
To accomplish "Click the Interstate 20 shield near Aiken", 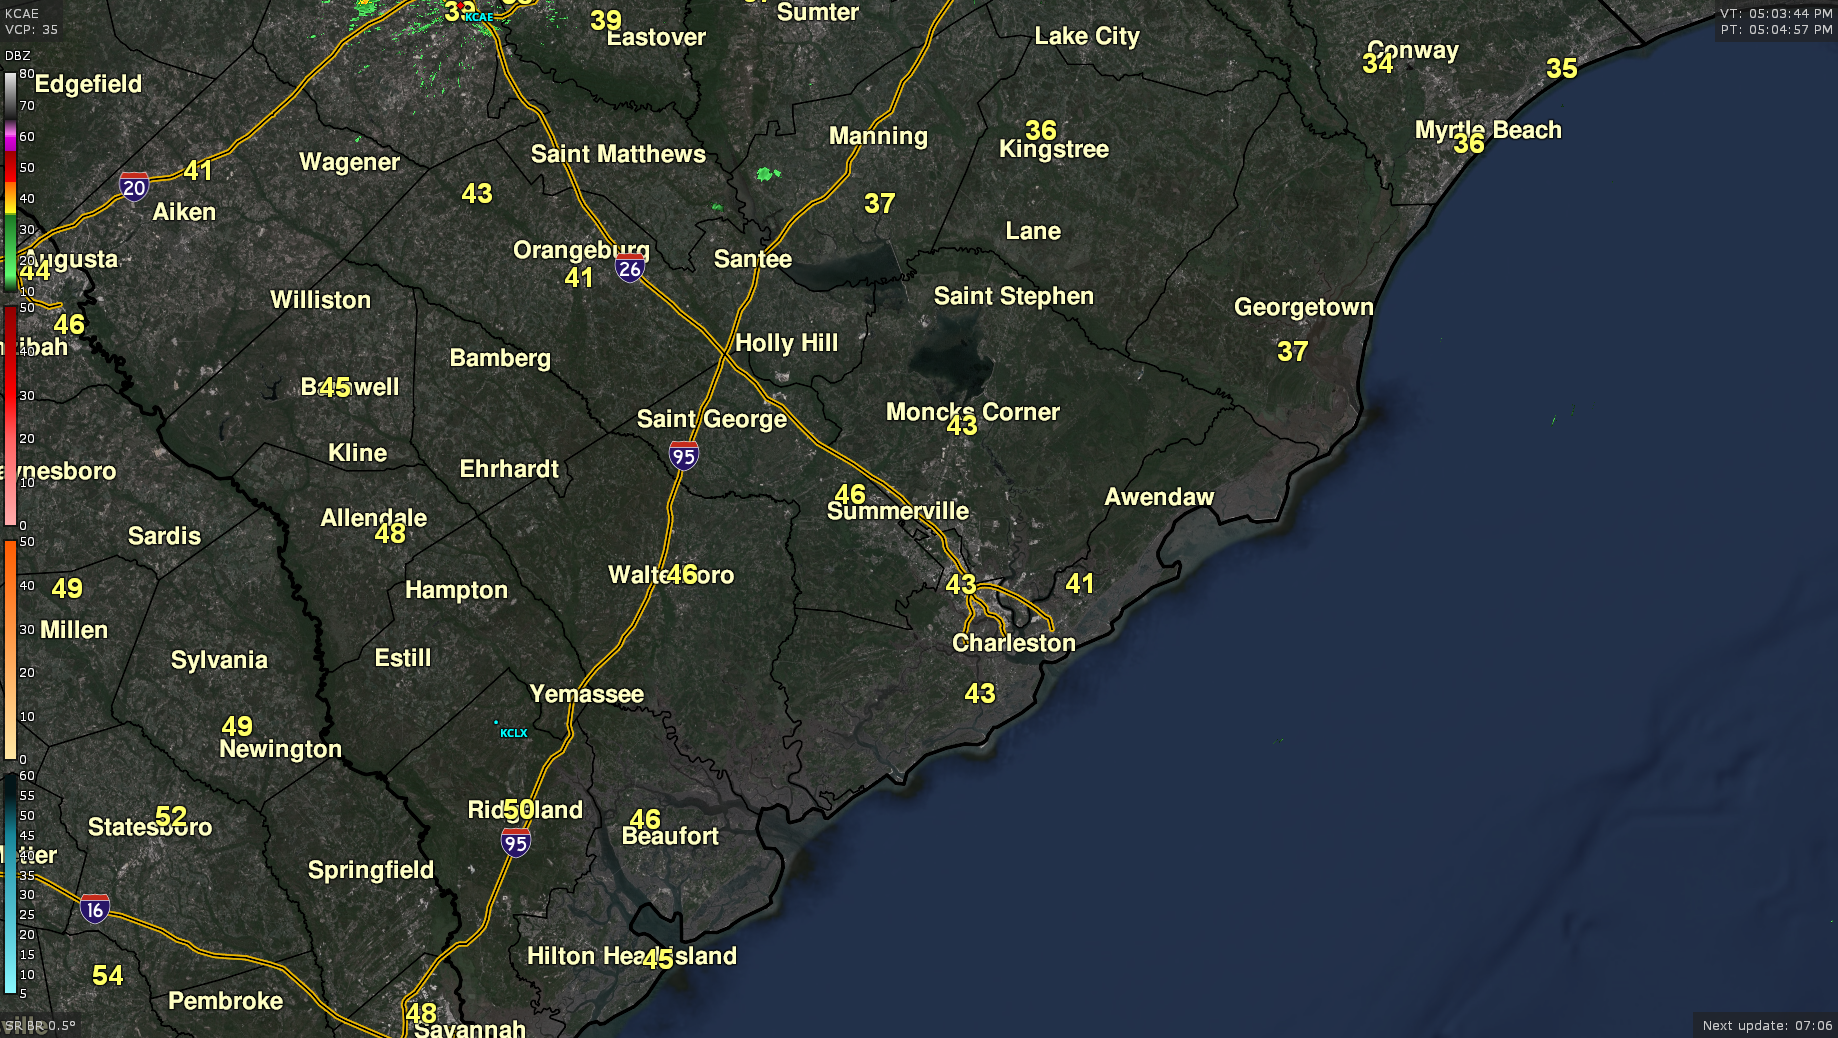I will coord(133,187).
